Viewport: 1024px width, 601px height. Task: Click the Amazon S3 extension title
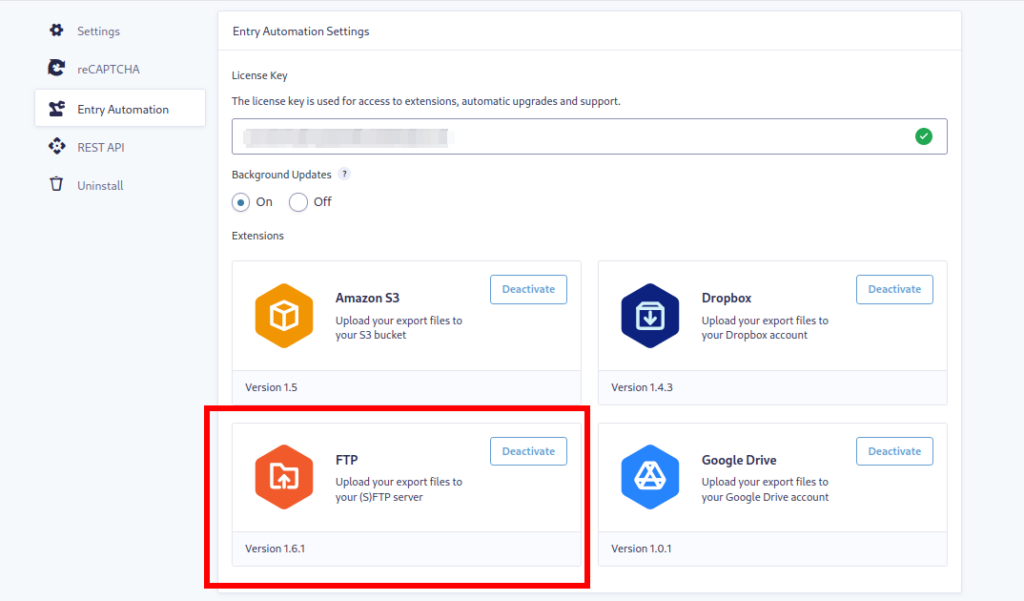pyautogui.click(x=367, y=298)
